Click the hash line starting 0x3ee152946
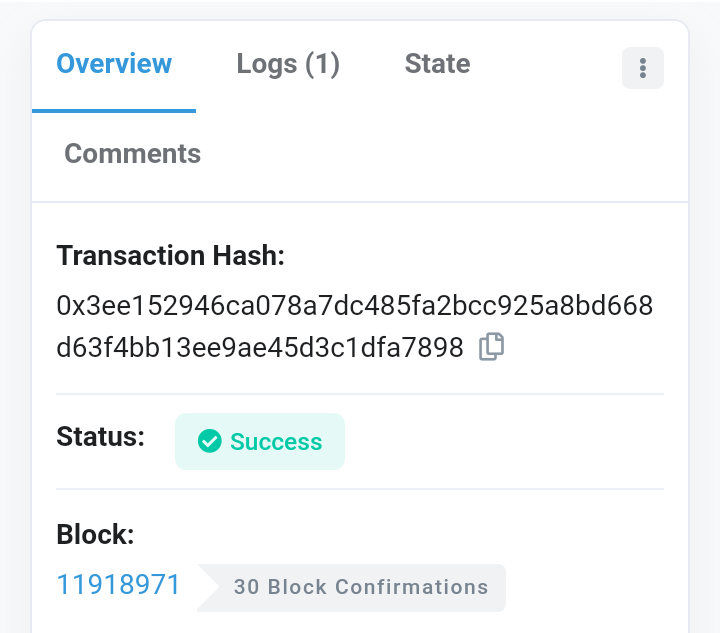This screenshot has width=720, height=633. (x=354, y=306)
